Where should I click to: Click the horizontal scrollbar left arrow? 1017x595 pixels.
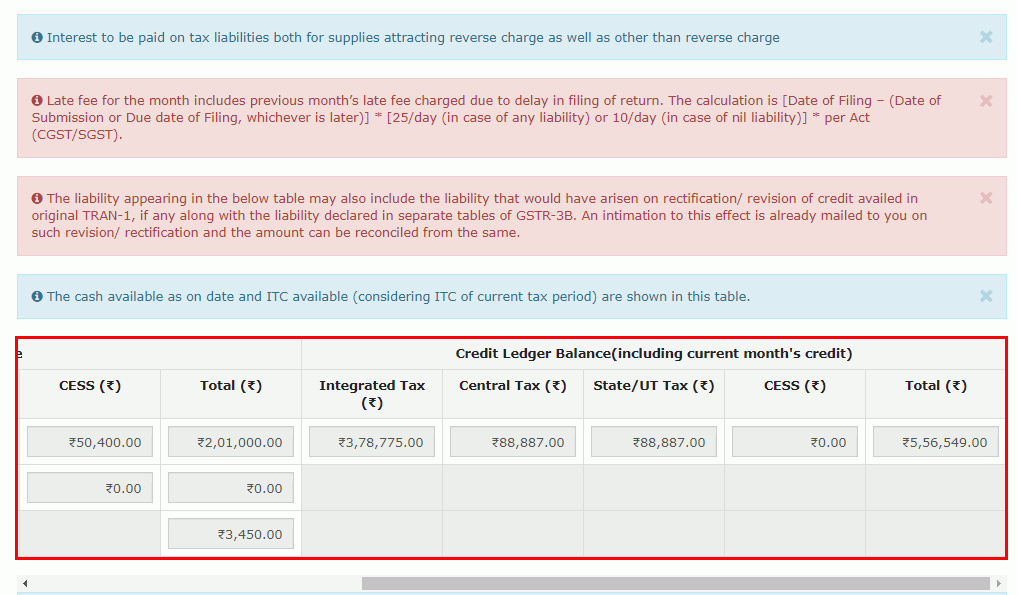coord(25,583)
